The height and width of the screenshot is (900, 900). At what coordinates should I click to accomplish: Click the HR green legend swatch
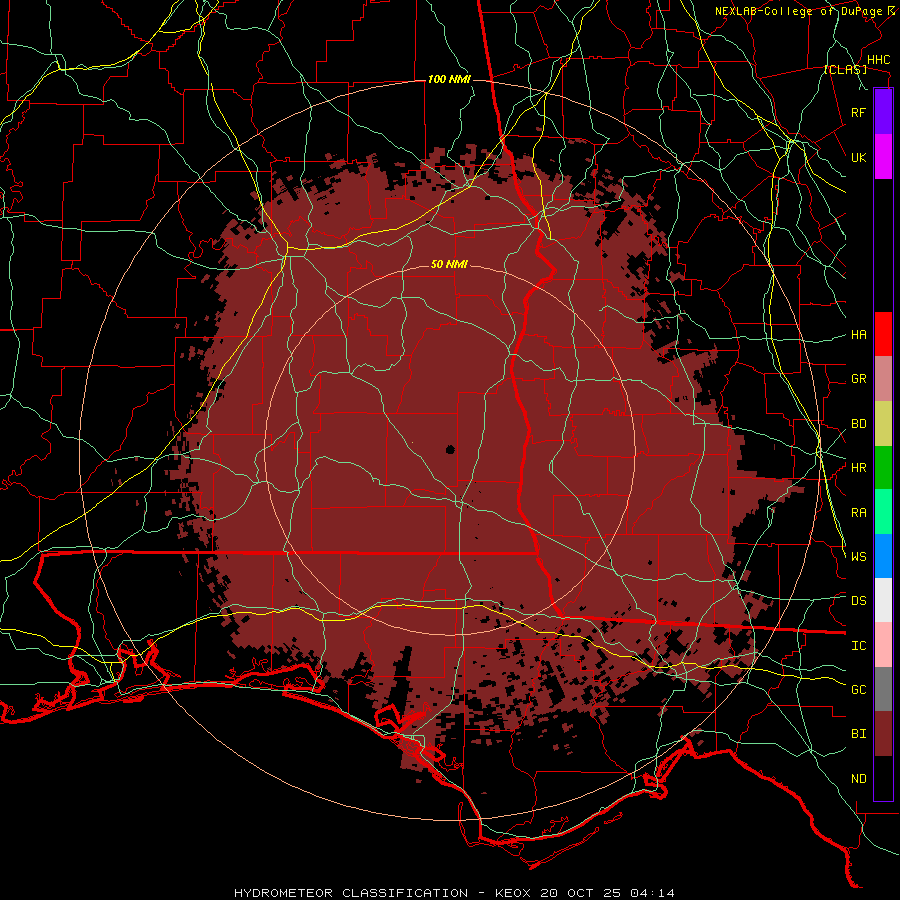(x=883, y=468)
